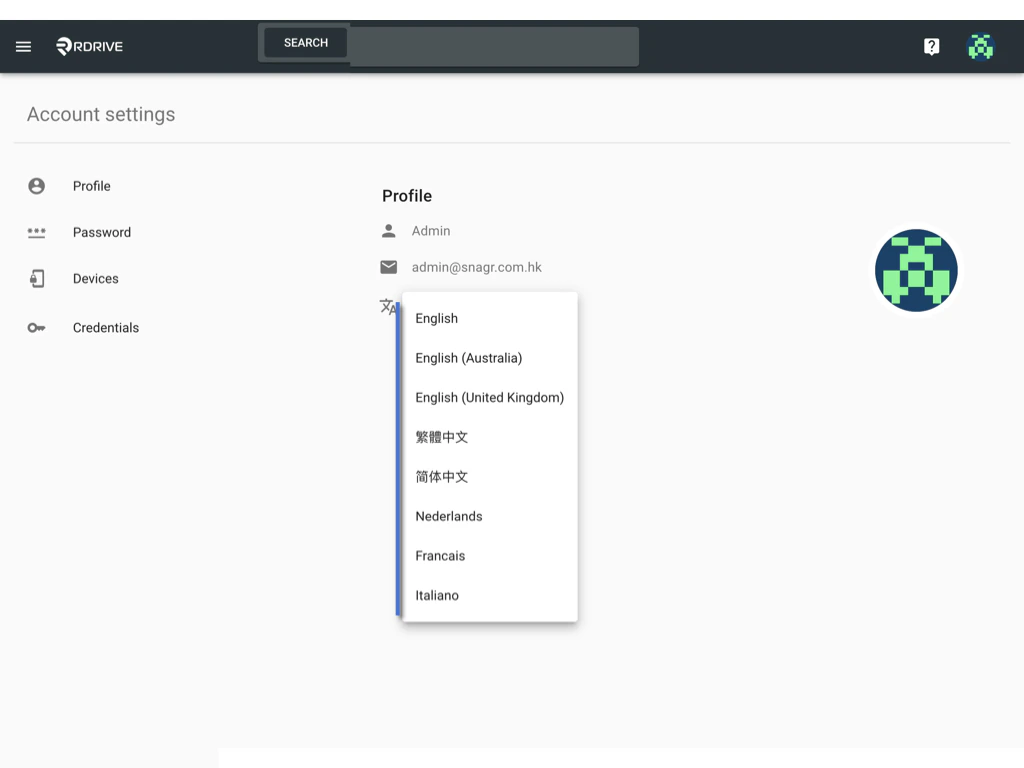Open the Password settings section
Viewport: 1024px width, 768px height.
click(x=102, y=232)
